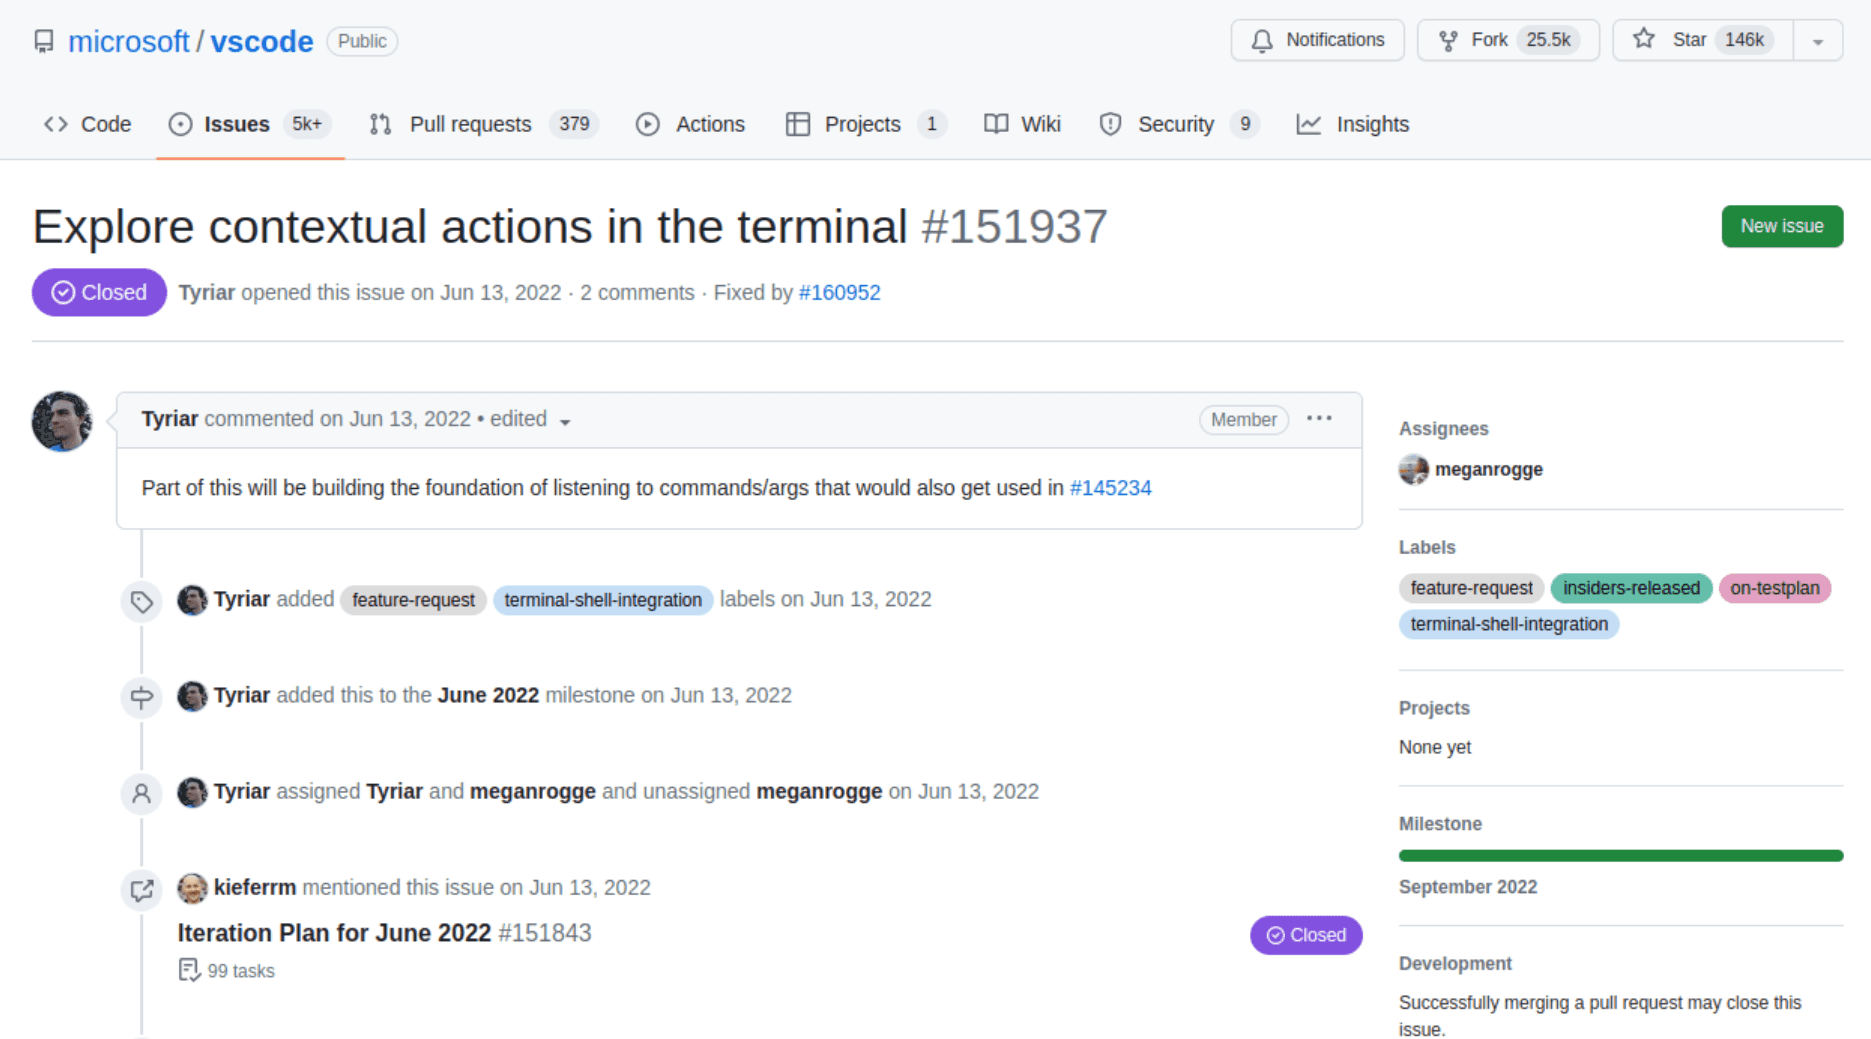The width and height of the screenshot is (1871, 1039).
Task: Switch to the Pull requests tab
Action: [x=470, y=124]
